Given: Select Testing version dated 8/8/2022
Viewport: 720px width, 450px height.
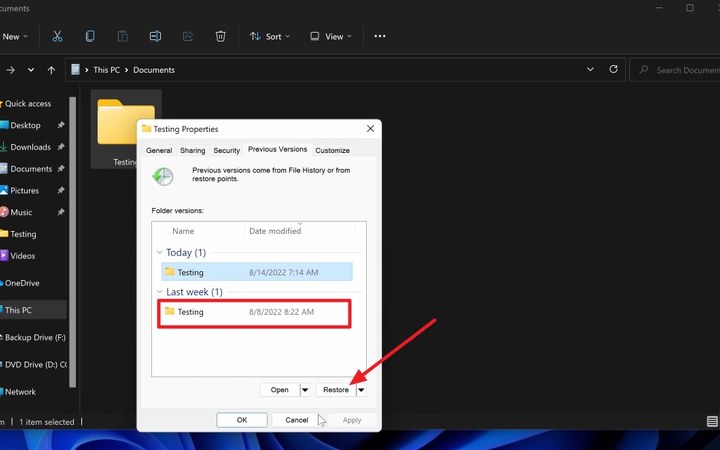Looking at the screenshot, I should coord(254,312).
